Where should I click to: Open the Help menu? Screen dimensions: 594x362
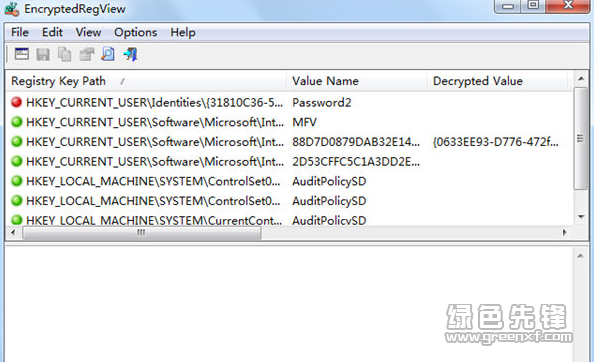183,33
